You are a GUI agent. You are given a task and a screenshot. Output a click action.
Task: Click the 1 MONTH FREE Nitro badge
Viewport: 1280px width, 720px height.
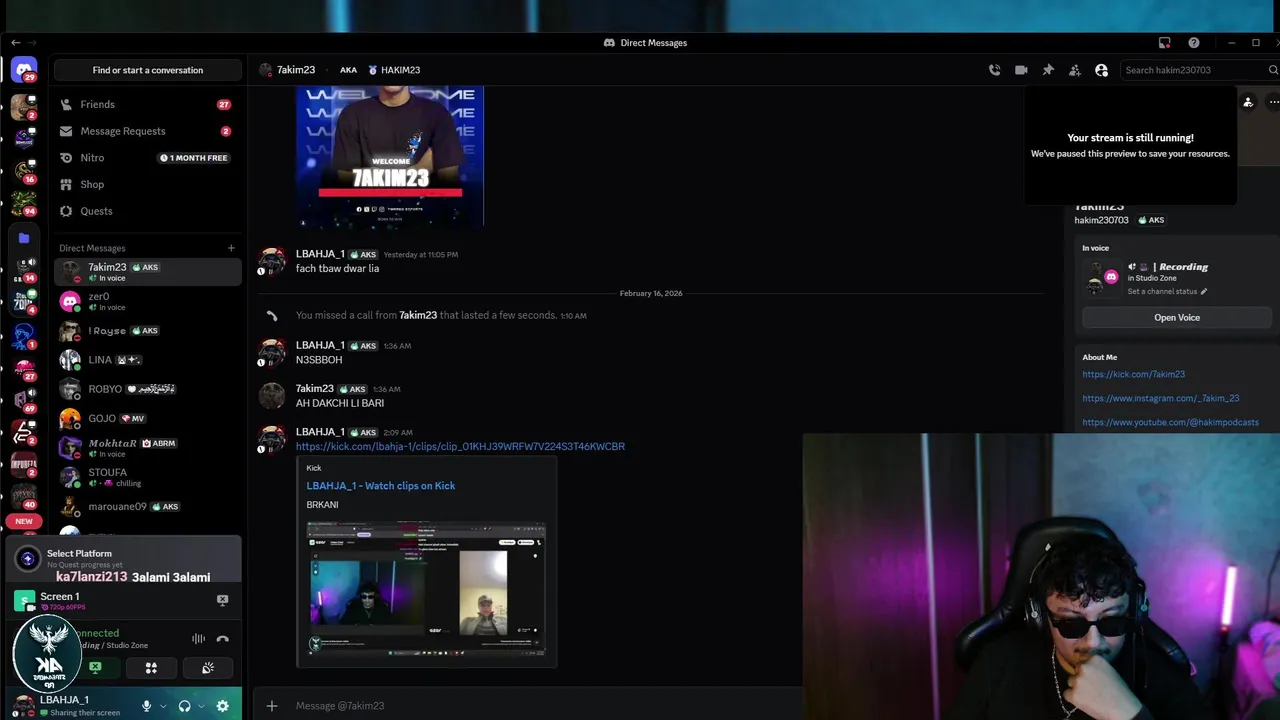click(194, 158)
